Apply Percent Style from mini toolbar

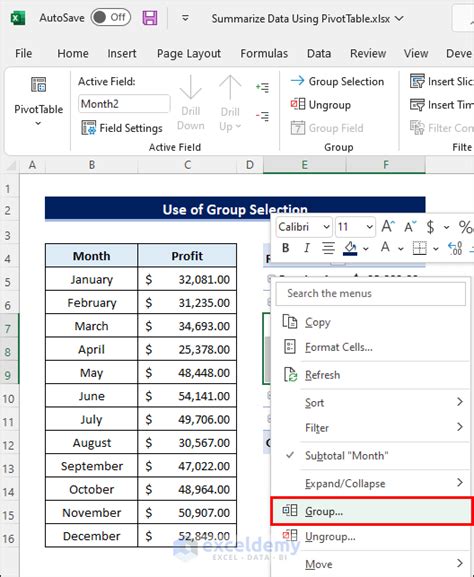[466, 227]
